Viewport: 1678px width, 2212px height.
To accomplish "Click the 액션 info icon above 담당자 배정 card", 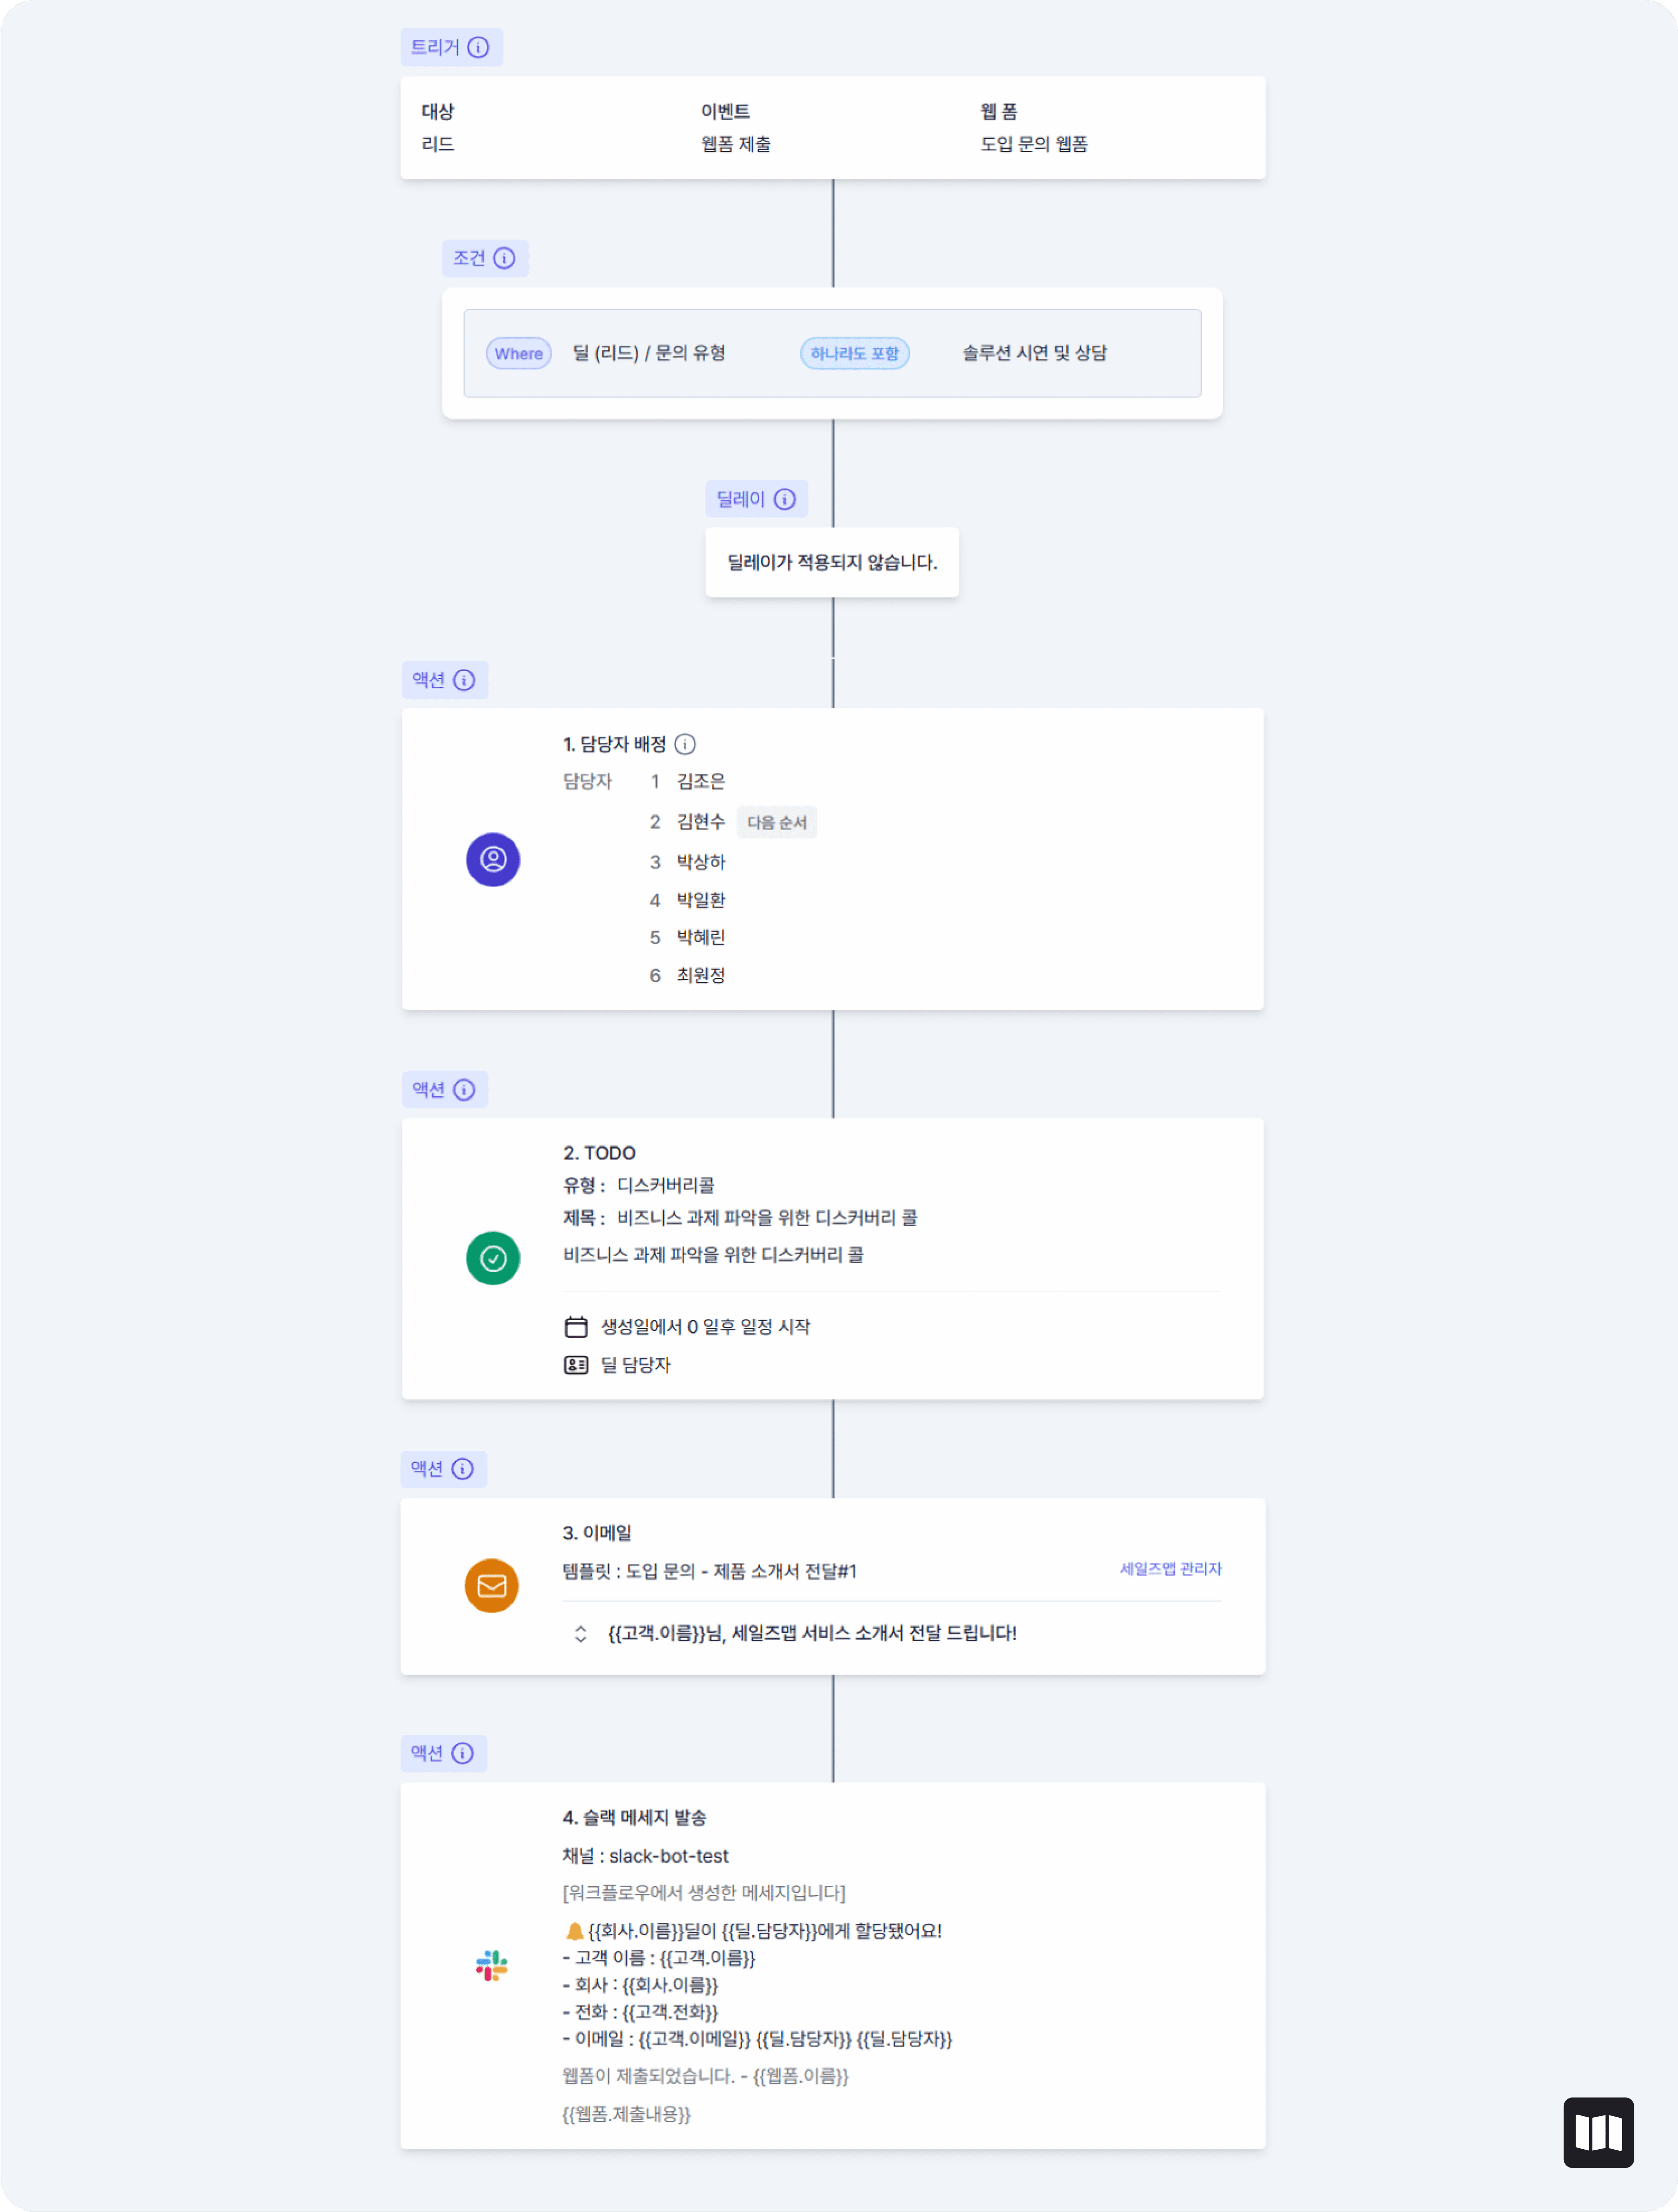I will coord(464,680).
